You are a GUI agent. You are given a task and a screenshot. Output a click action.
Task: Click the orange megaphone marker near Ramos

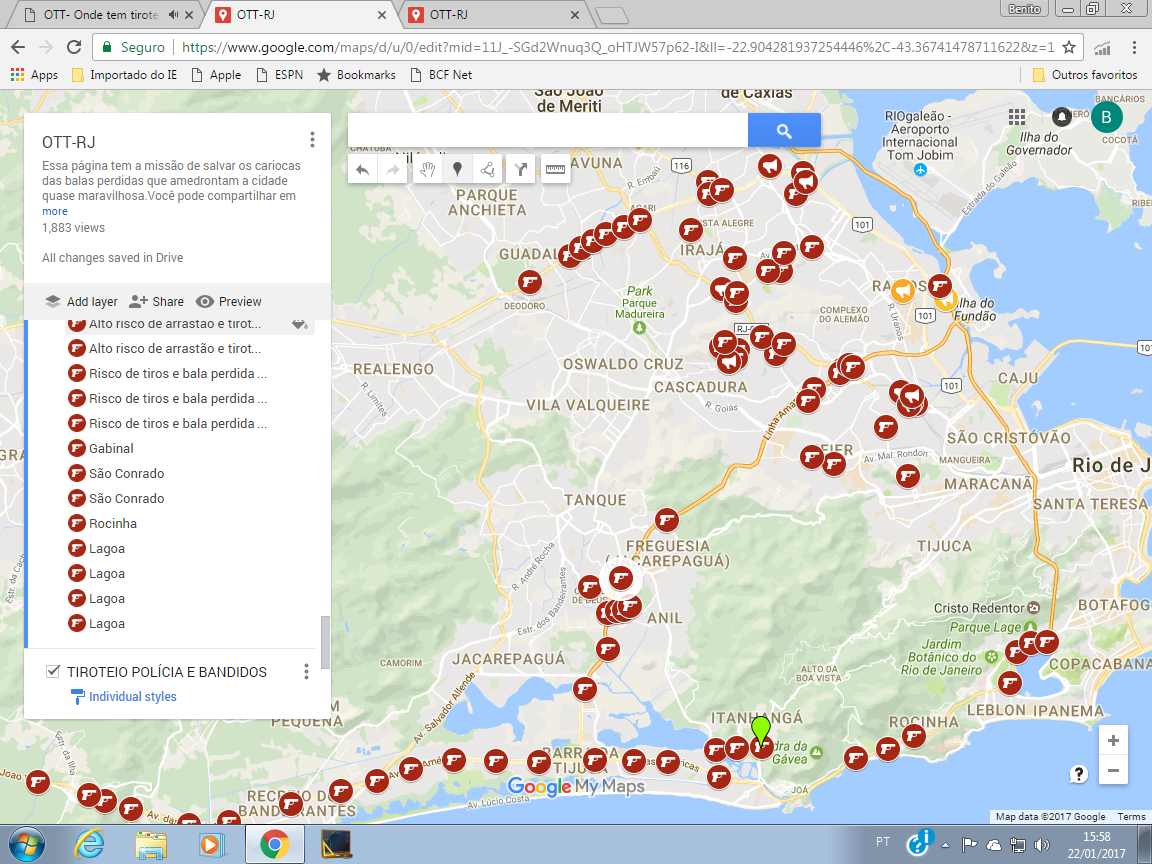click(x=902, y=290)
